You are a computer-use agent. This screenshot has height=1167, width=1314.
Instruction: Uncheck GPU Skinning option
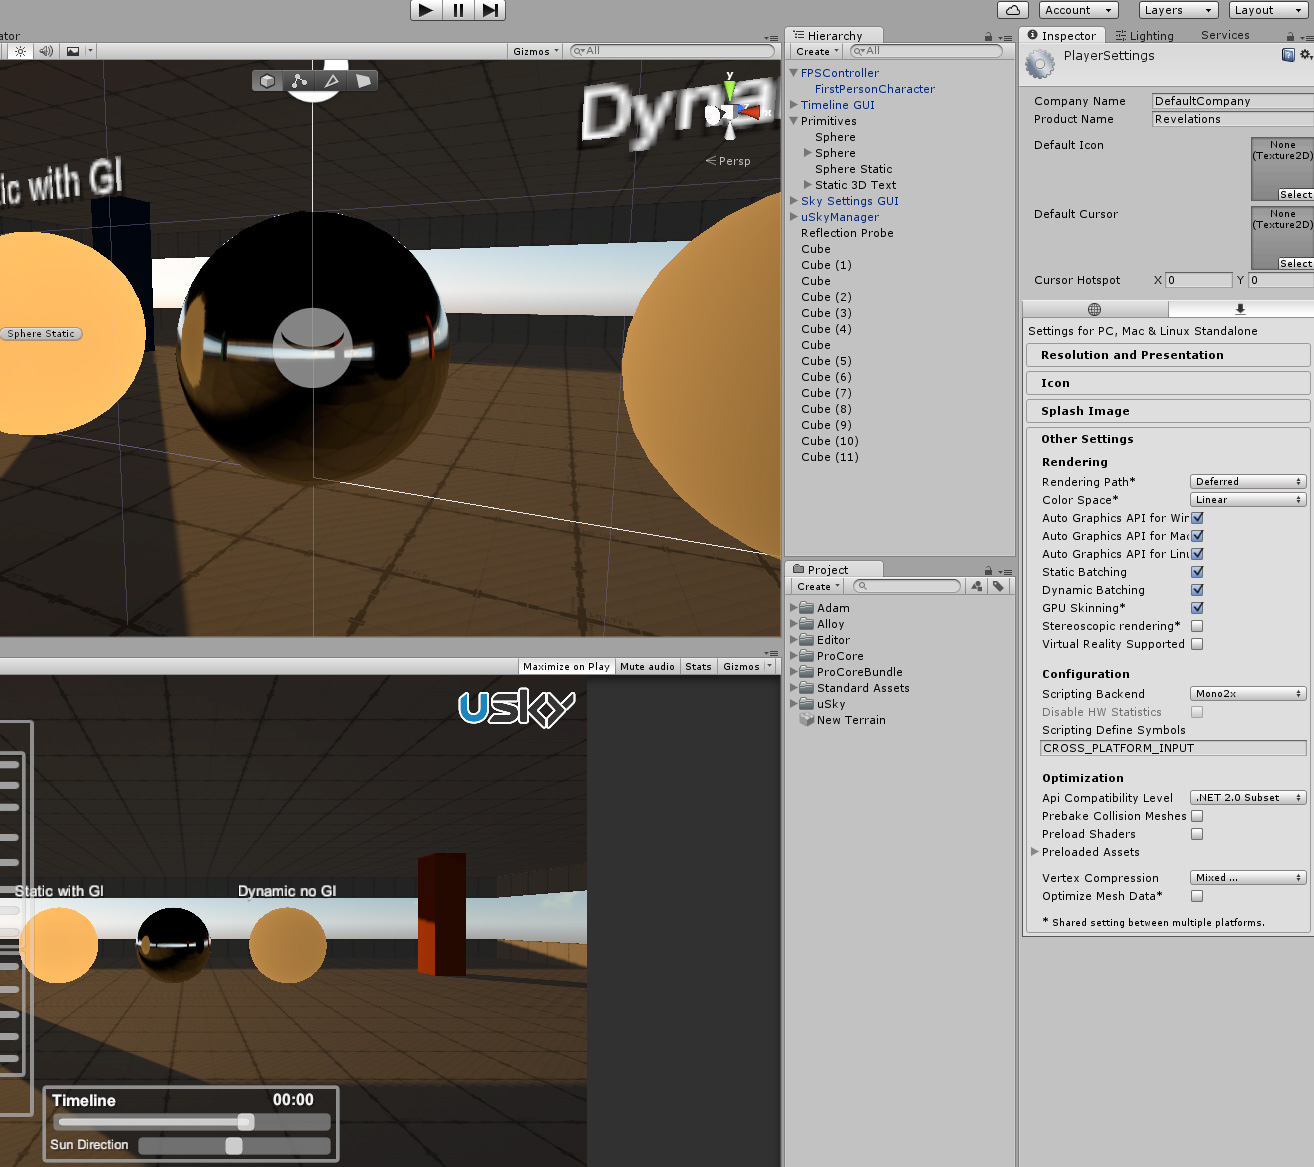click(x=1197, y=607)
